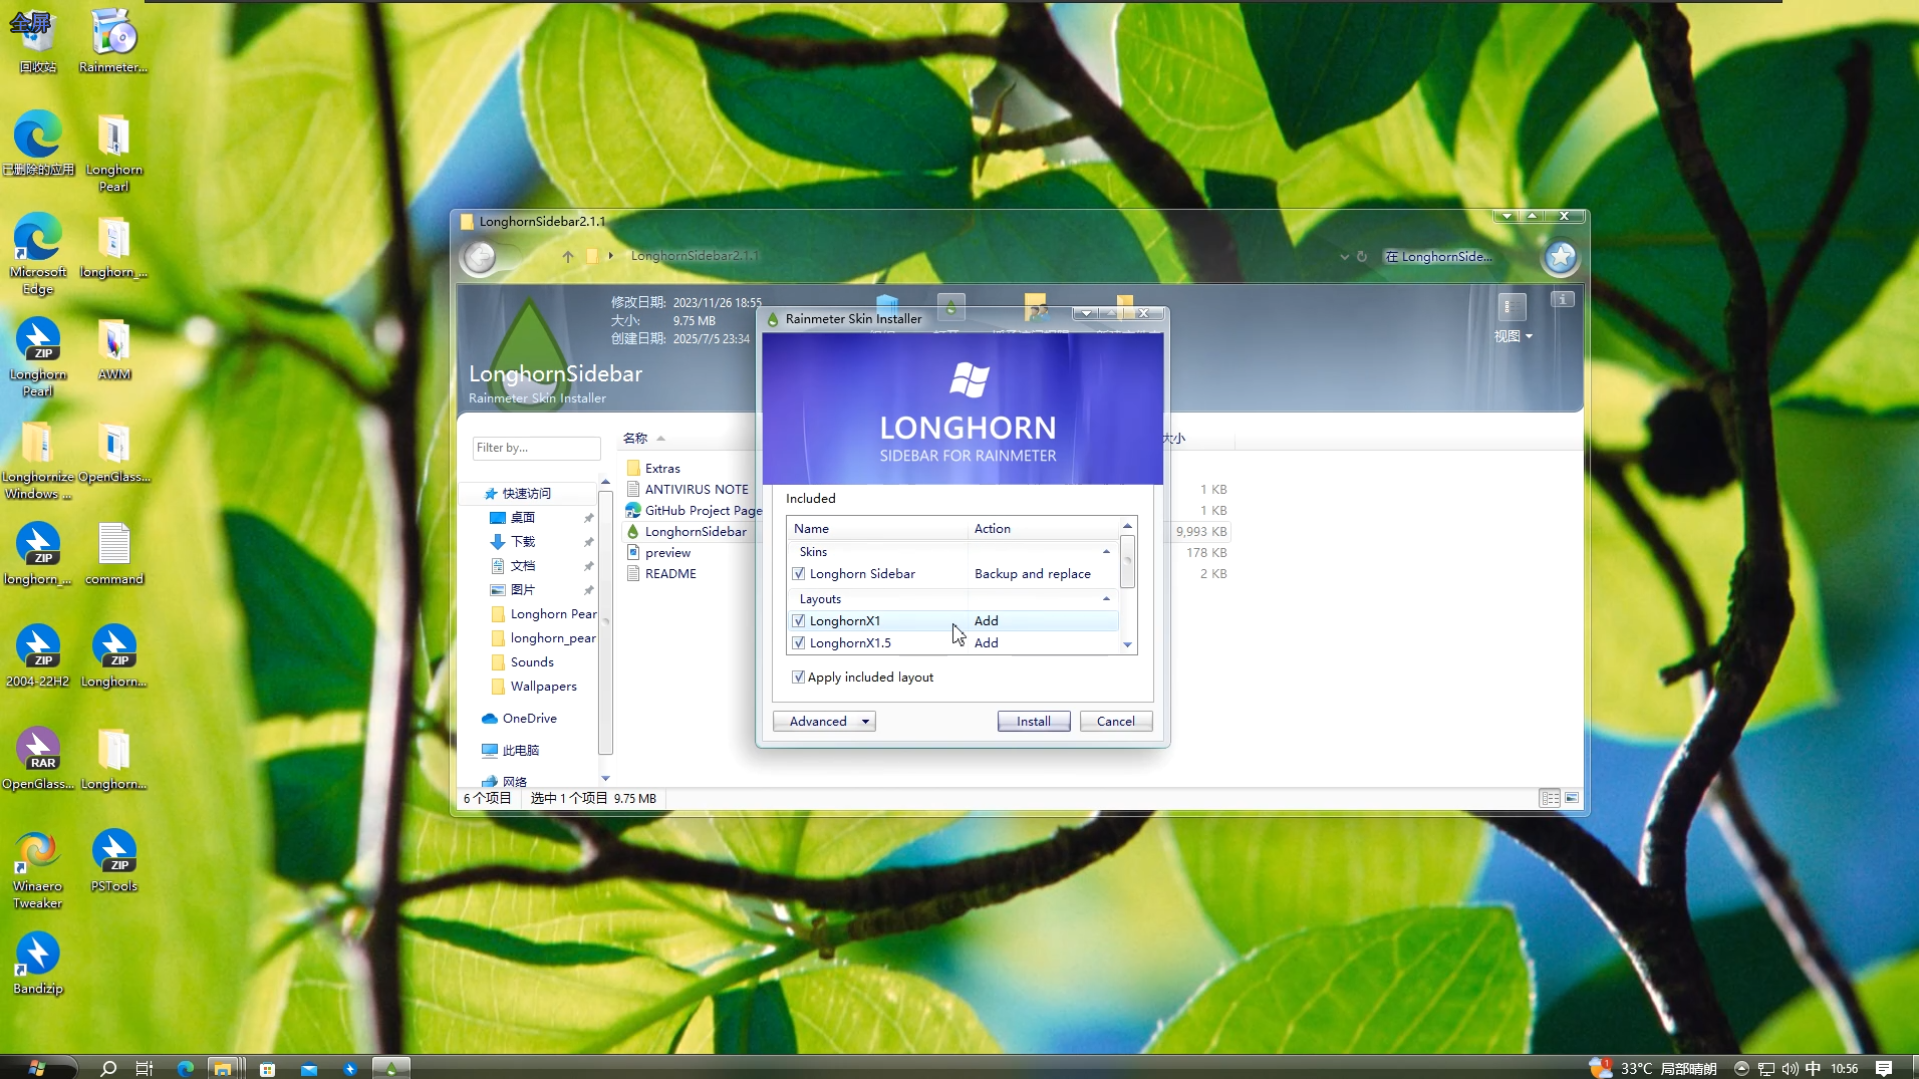Open the 文档 folder in navigation pane
Image resolution: width=1919 pixels, height=1079 pixels.
pos(522,565)
